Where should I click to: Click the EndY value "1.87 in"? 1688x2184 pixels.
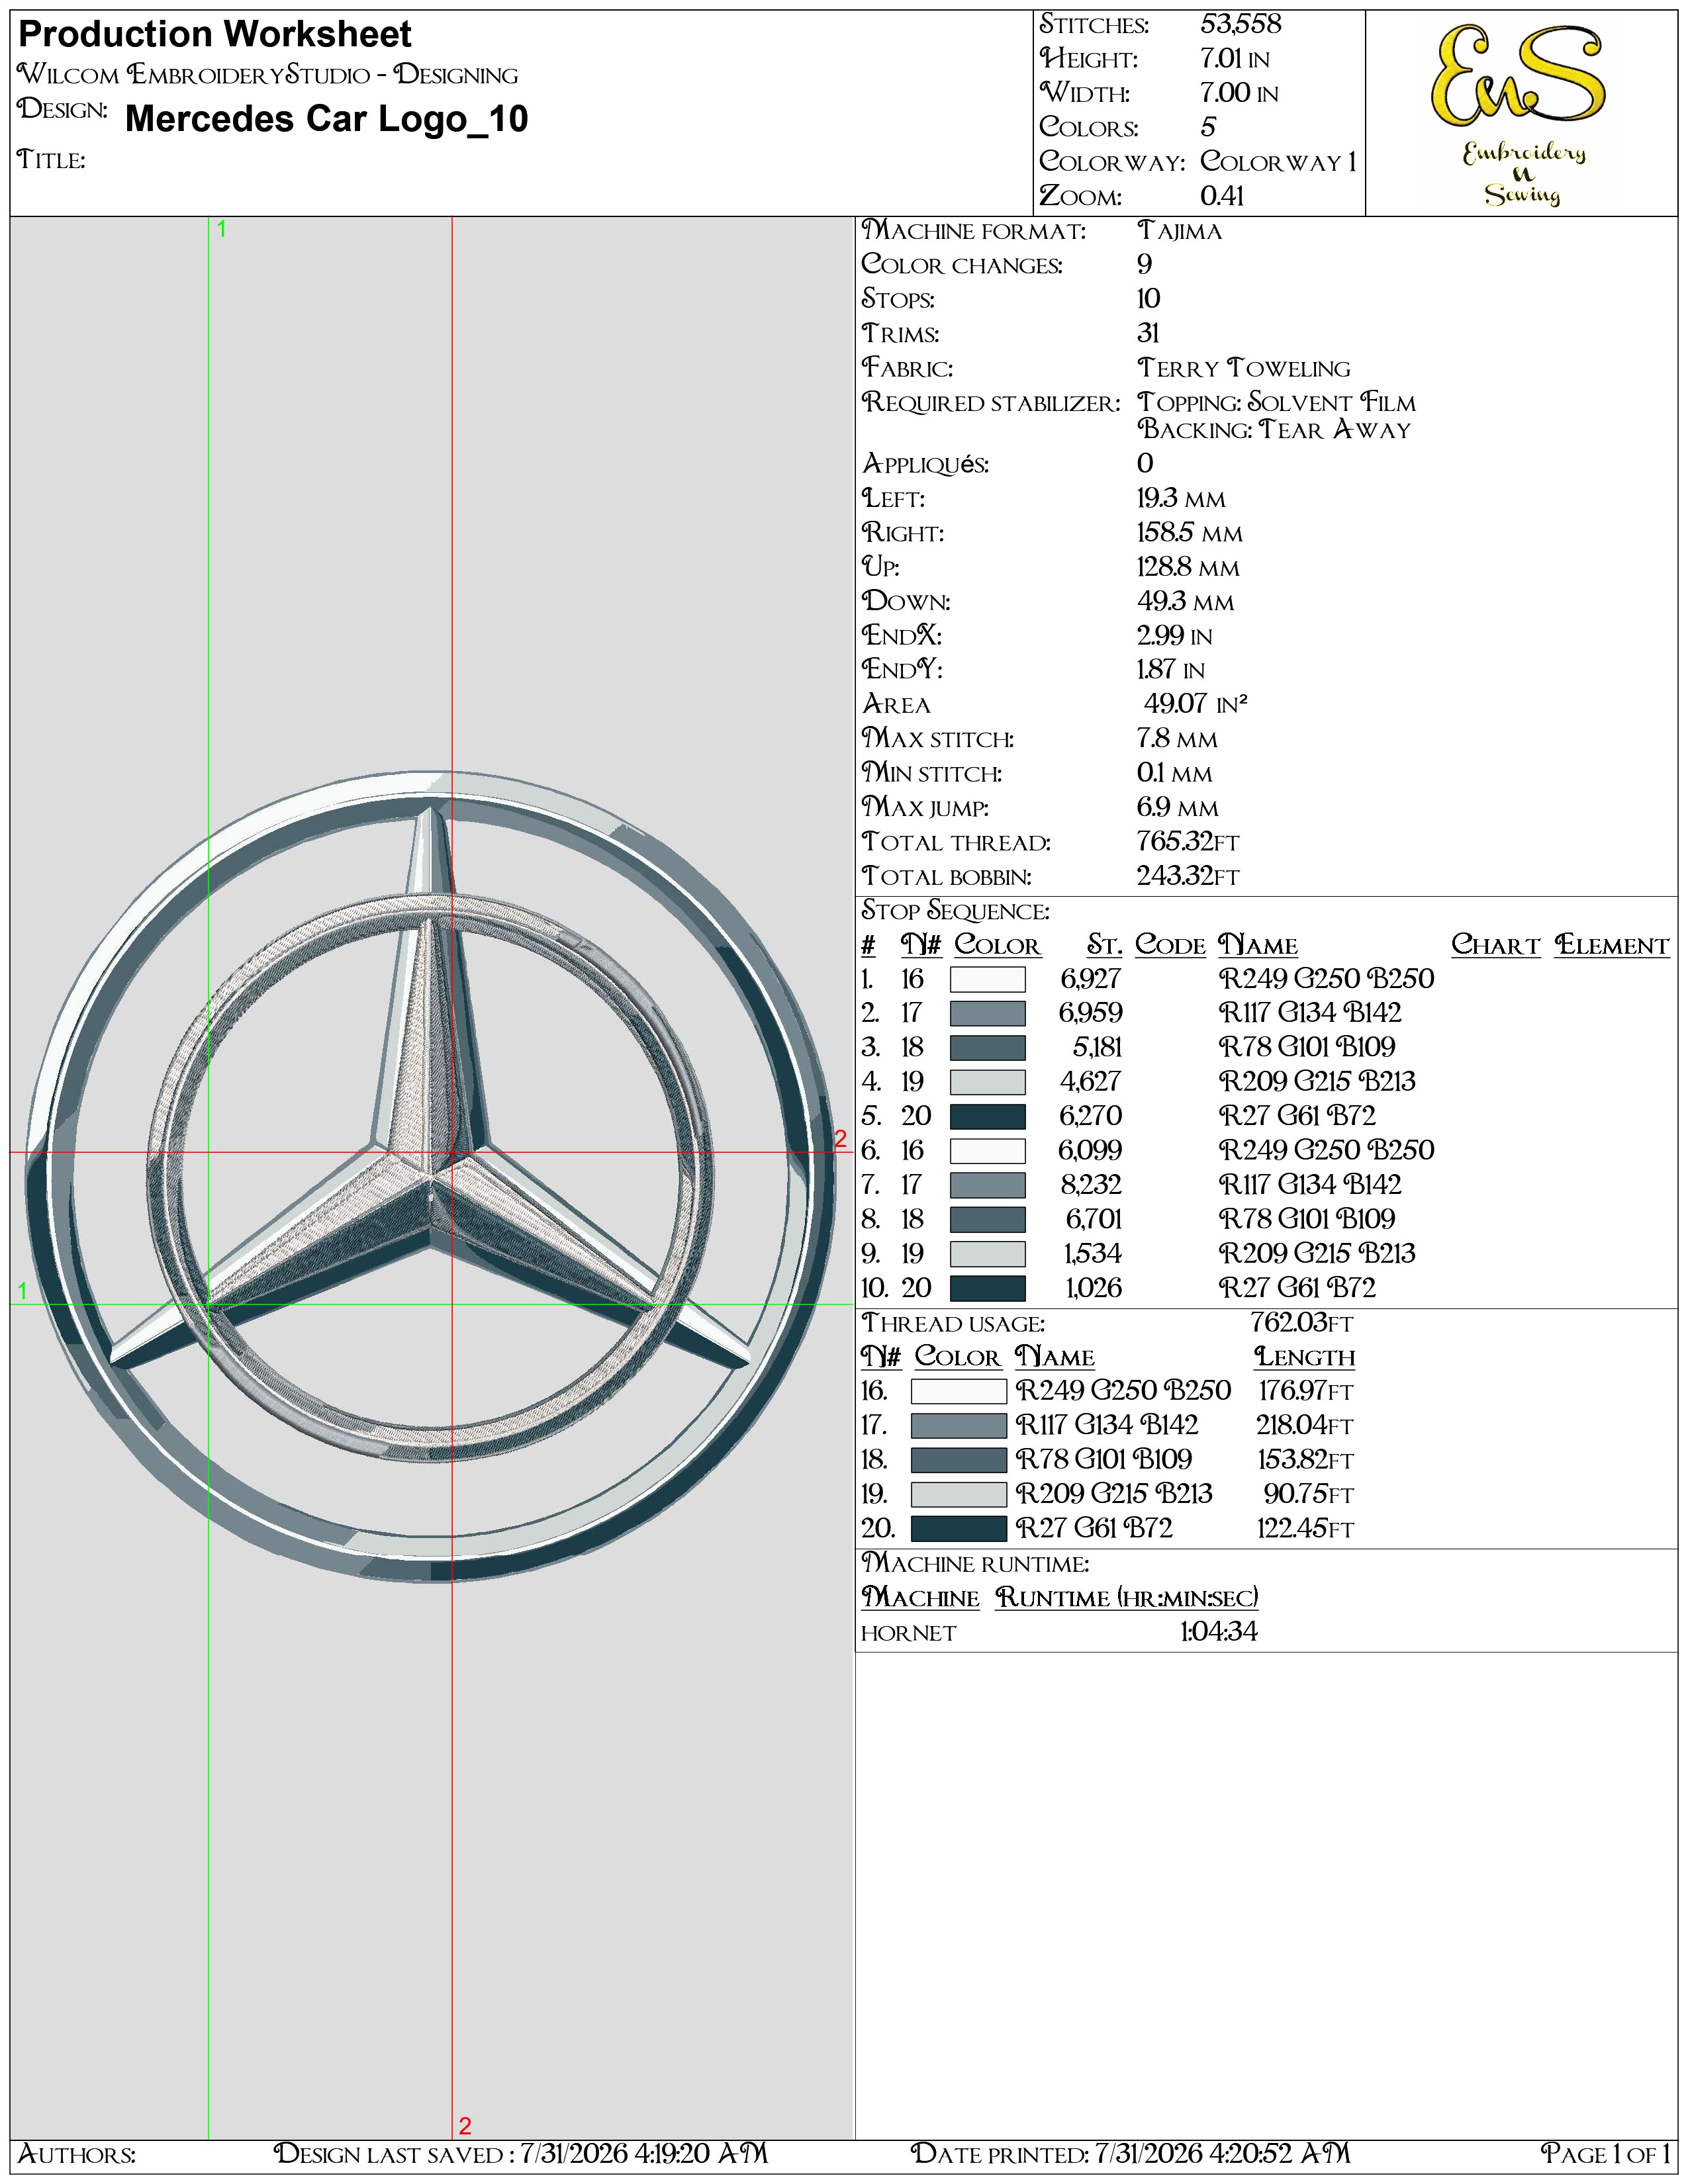1171,670
